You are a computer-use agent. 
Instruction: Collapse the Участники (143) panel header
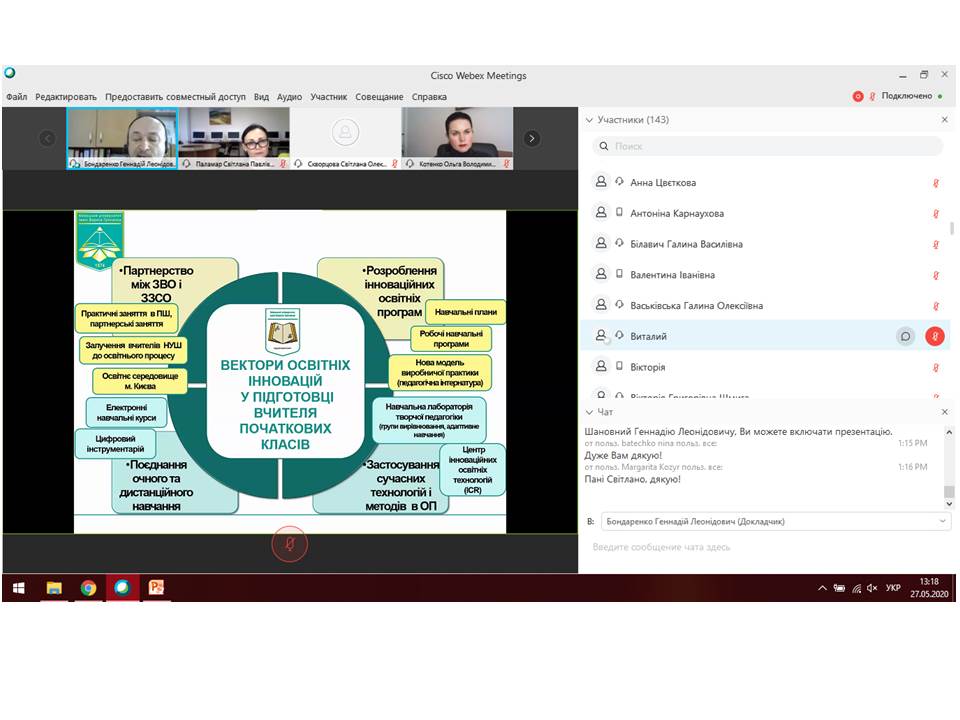tap(588, 120)
